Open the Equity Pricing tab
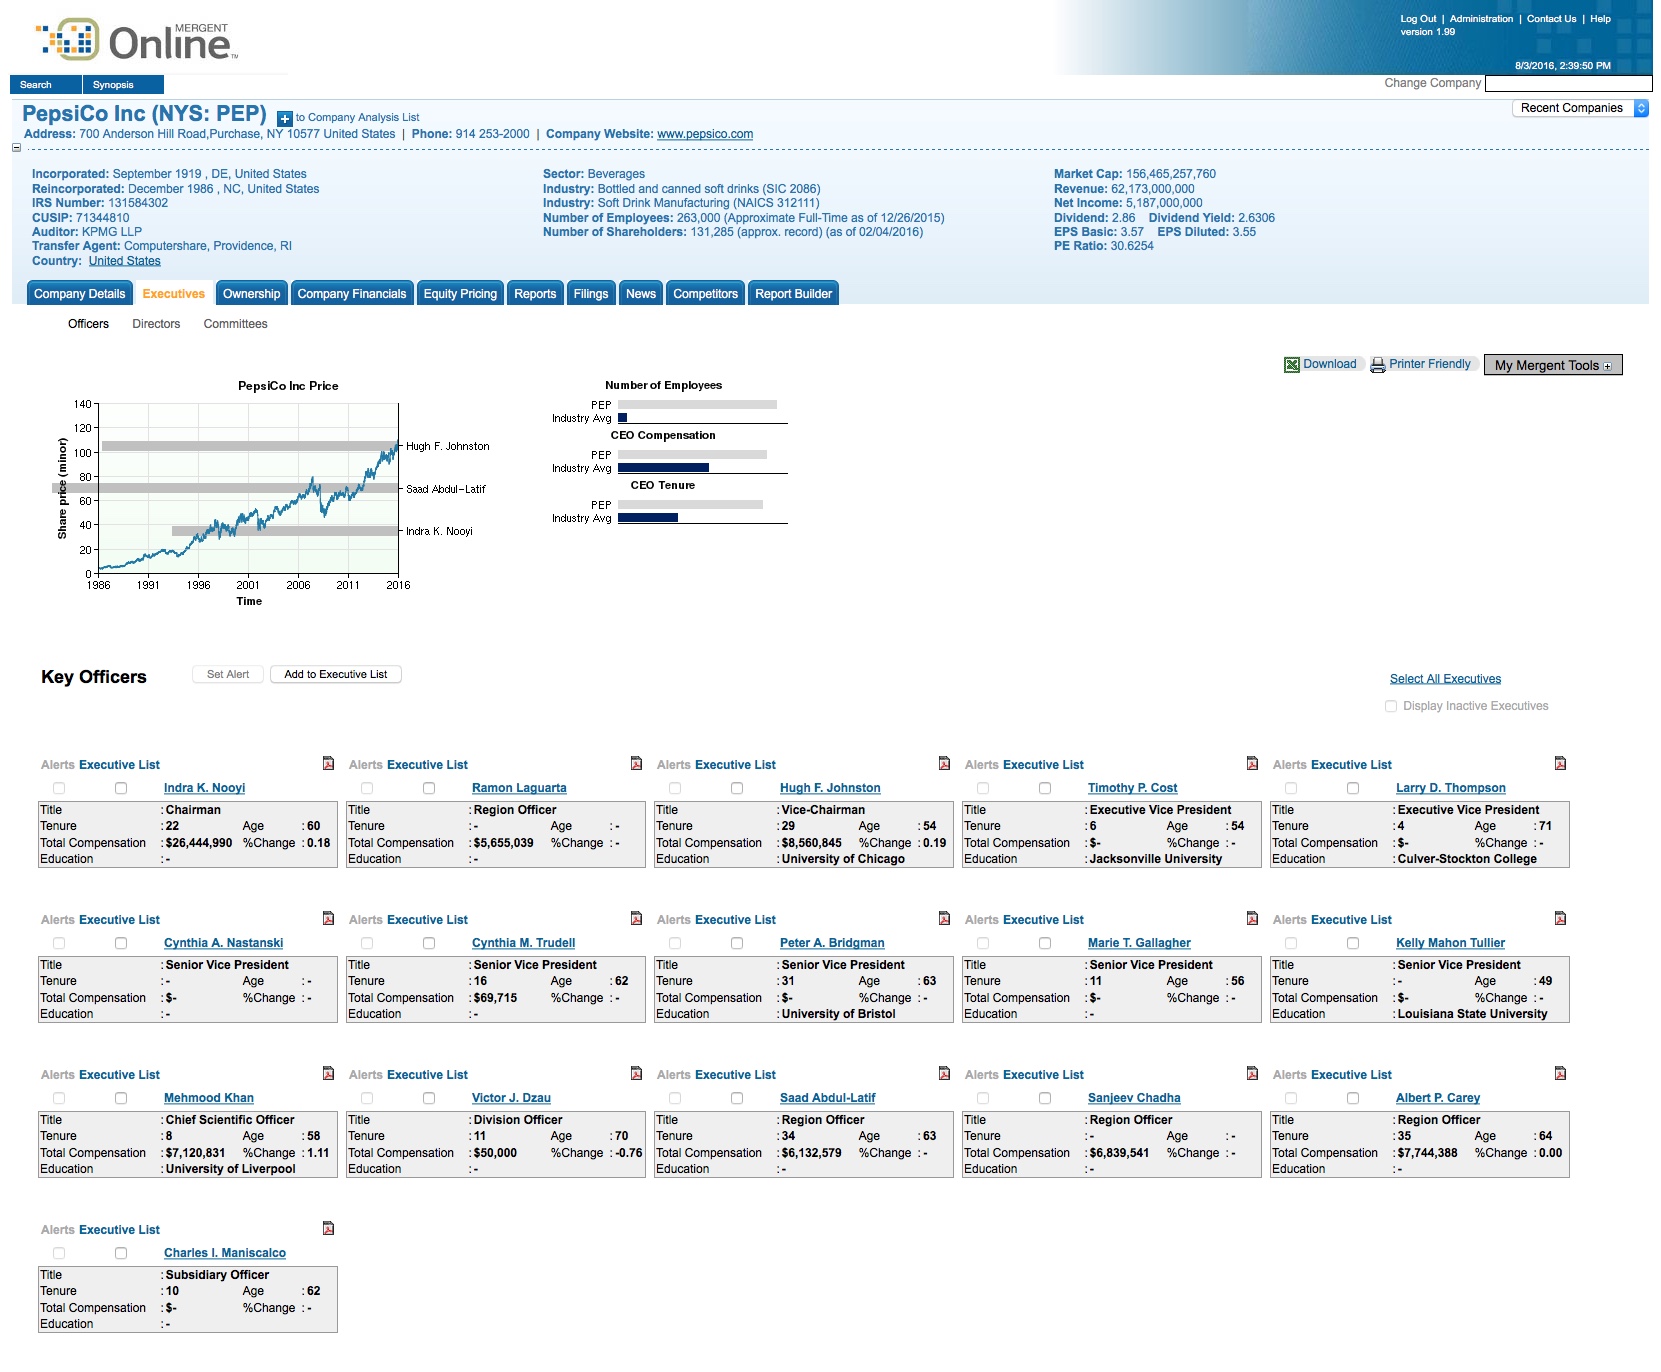Image resolution: width=1661 pixels, height=1372 pixels. coord(460,293)
